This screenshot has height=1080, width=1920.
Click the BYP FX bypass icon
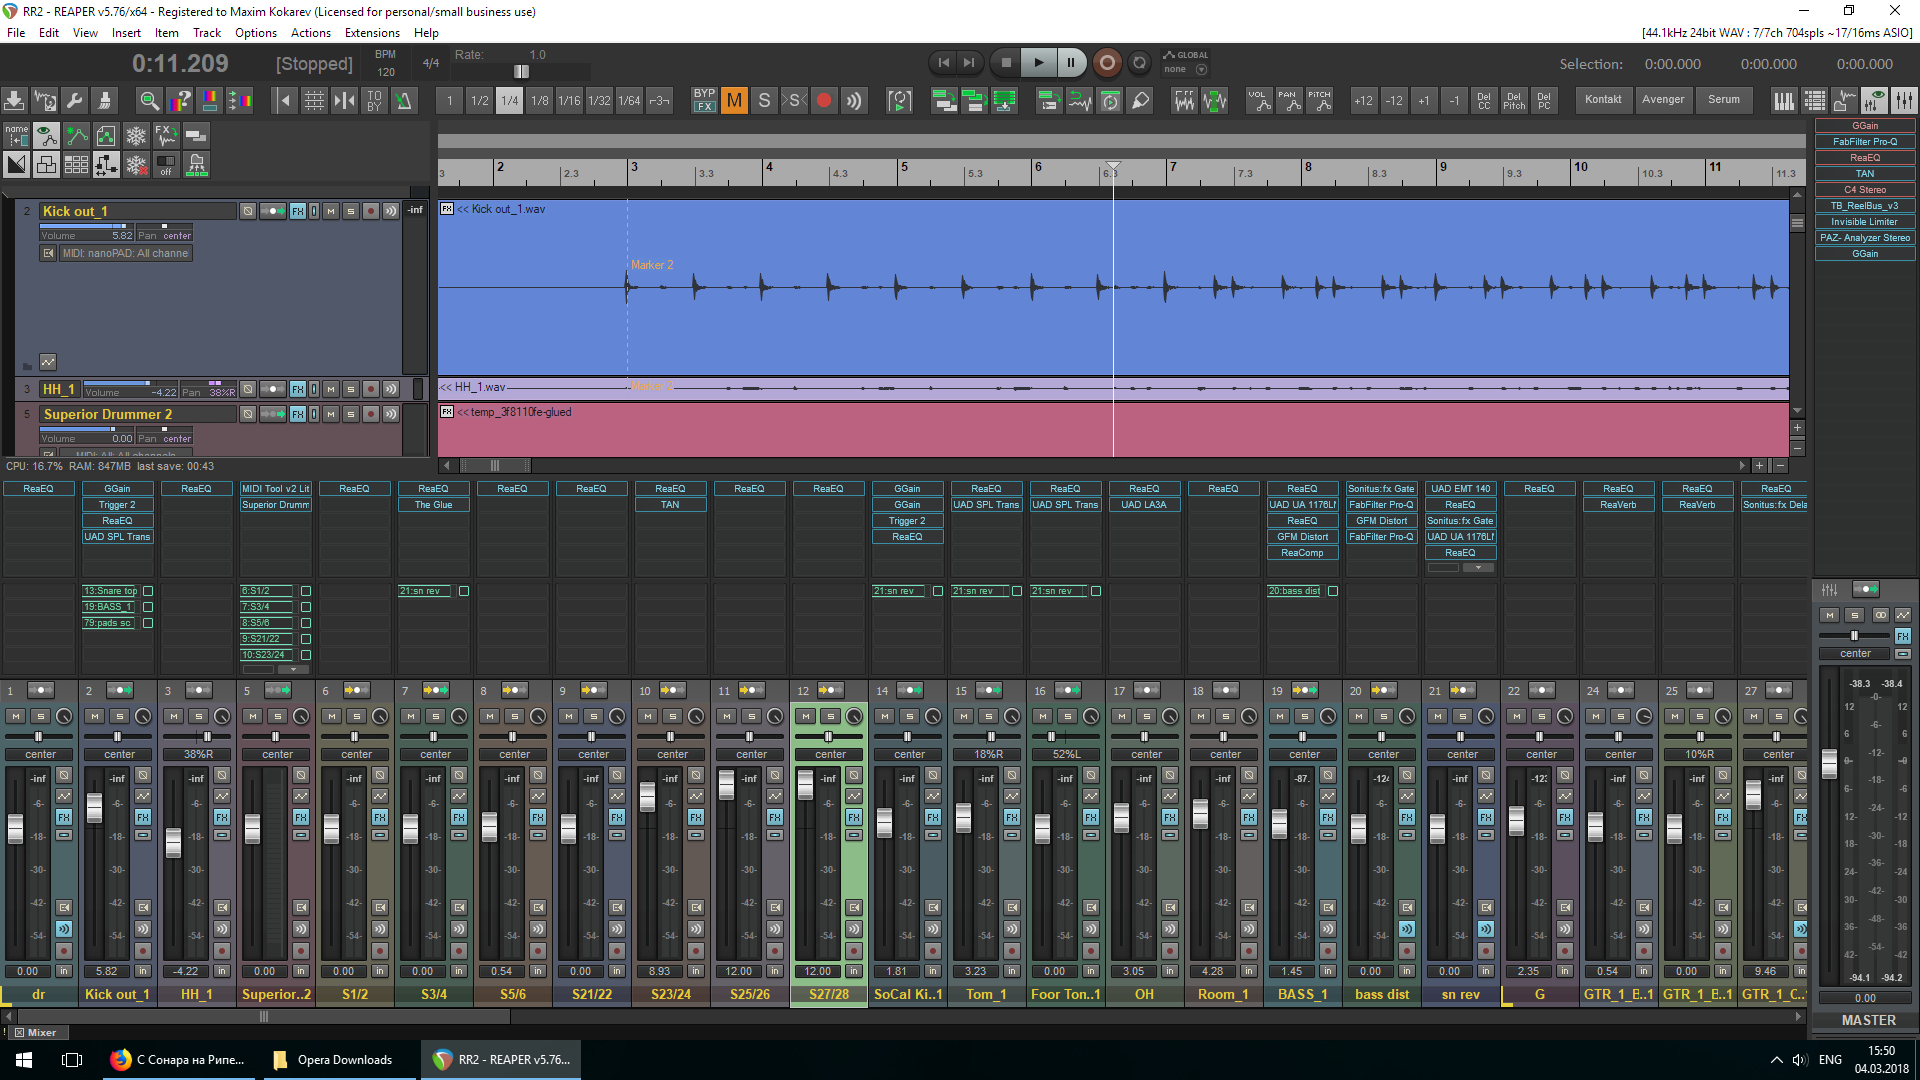coord(704,100)
